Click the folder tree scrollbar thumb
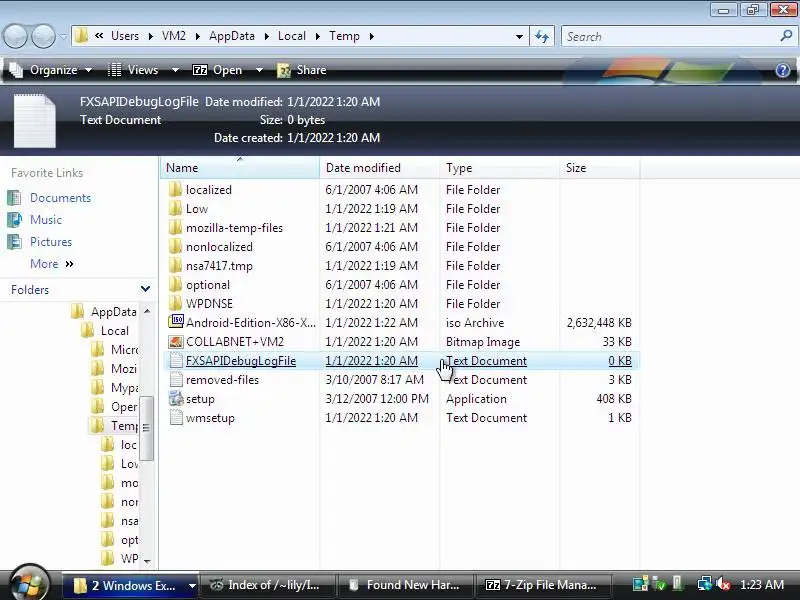The height and width of the screenshot is (600, 800). pyautogui.click(x=147, y=428)
